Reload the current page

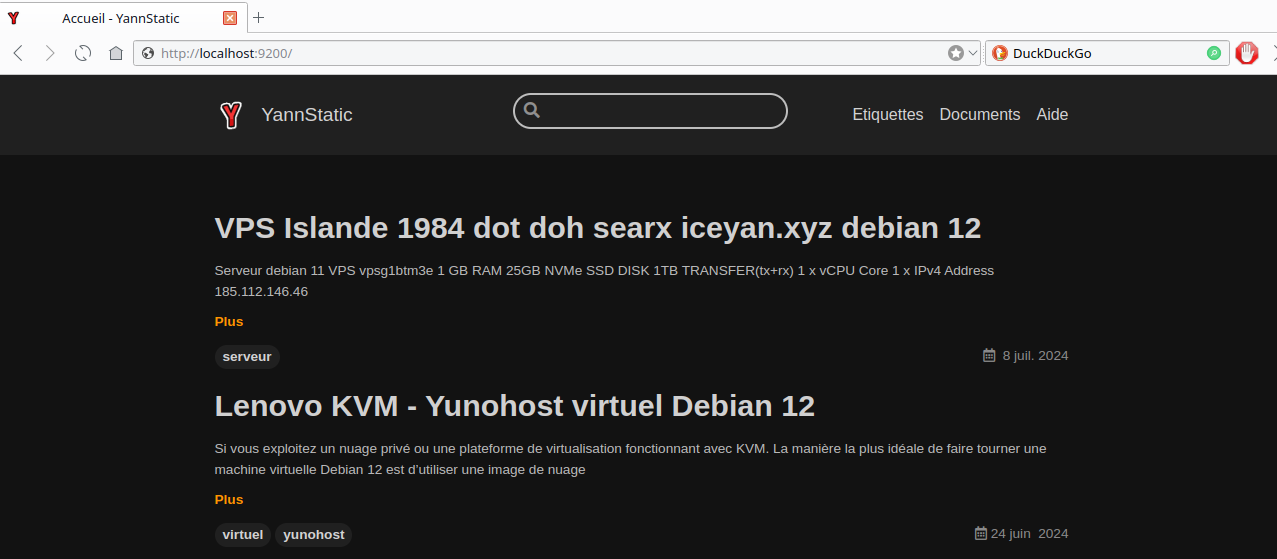coord(83,53)
